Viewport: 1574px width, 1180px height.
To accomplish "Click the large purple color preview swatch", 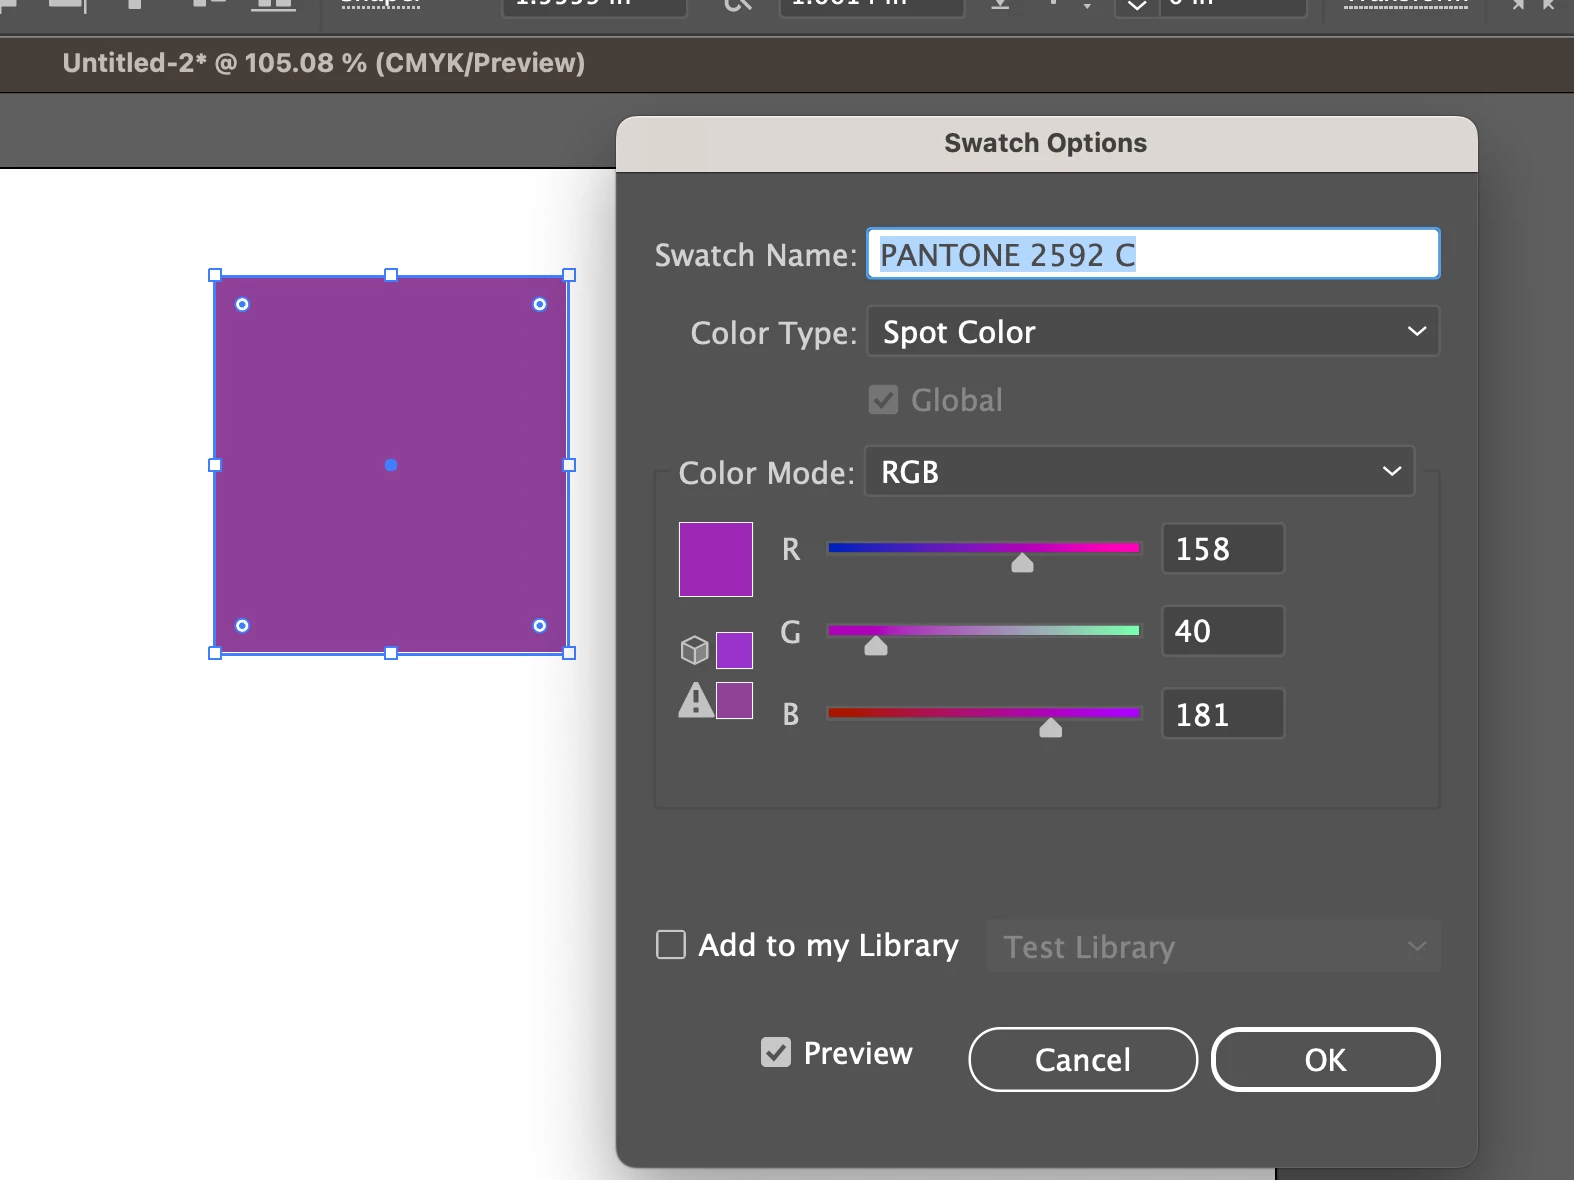I will (x=716, y=559).
